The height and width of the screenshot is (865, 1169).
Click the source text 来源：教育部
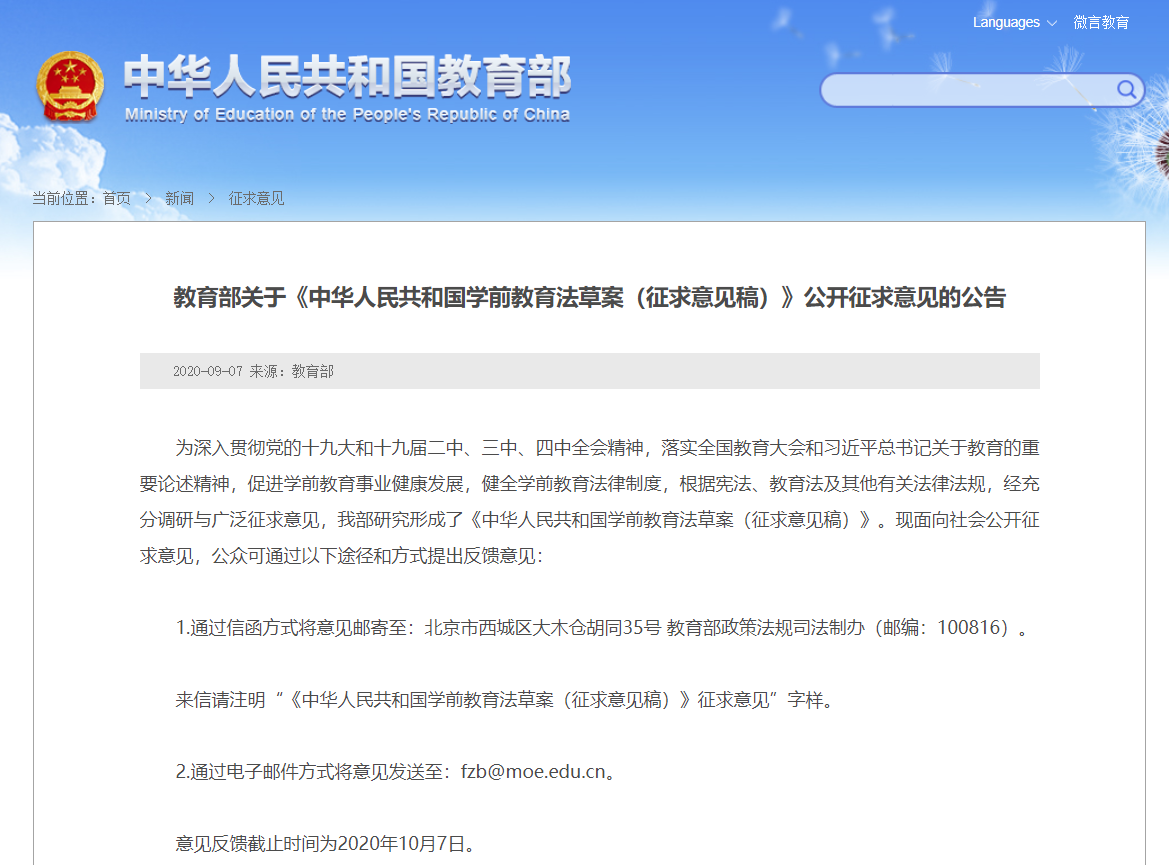pos(292,371)
